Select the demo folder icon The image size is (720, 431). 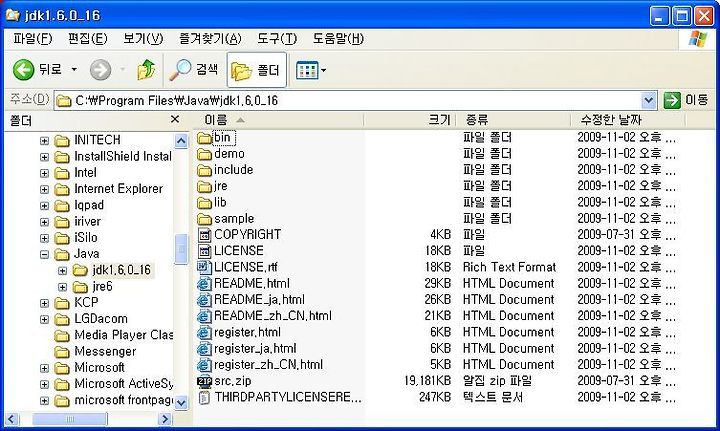(204, 154)
